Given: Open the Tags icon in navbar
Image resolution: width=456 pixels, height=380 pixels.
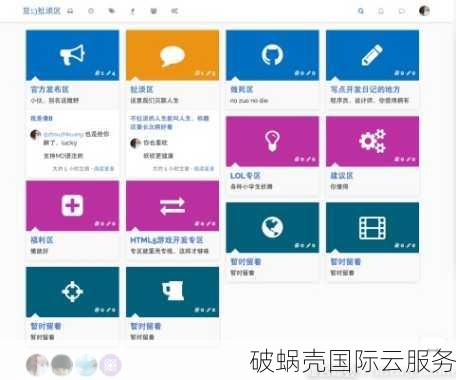Looking at the screenshot, I should click(x=112, y=11).
